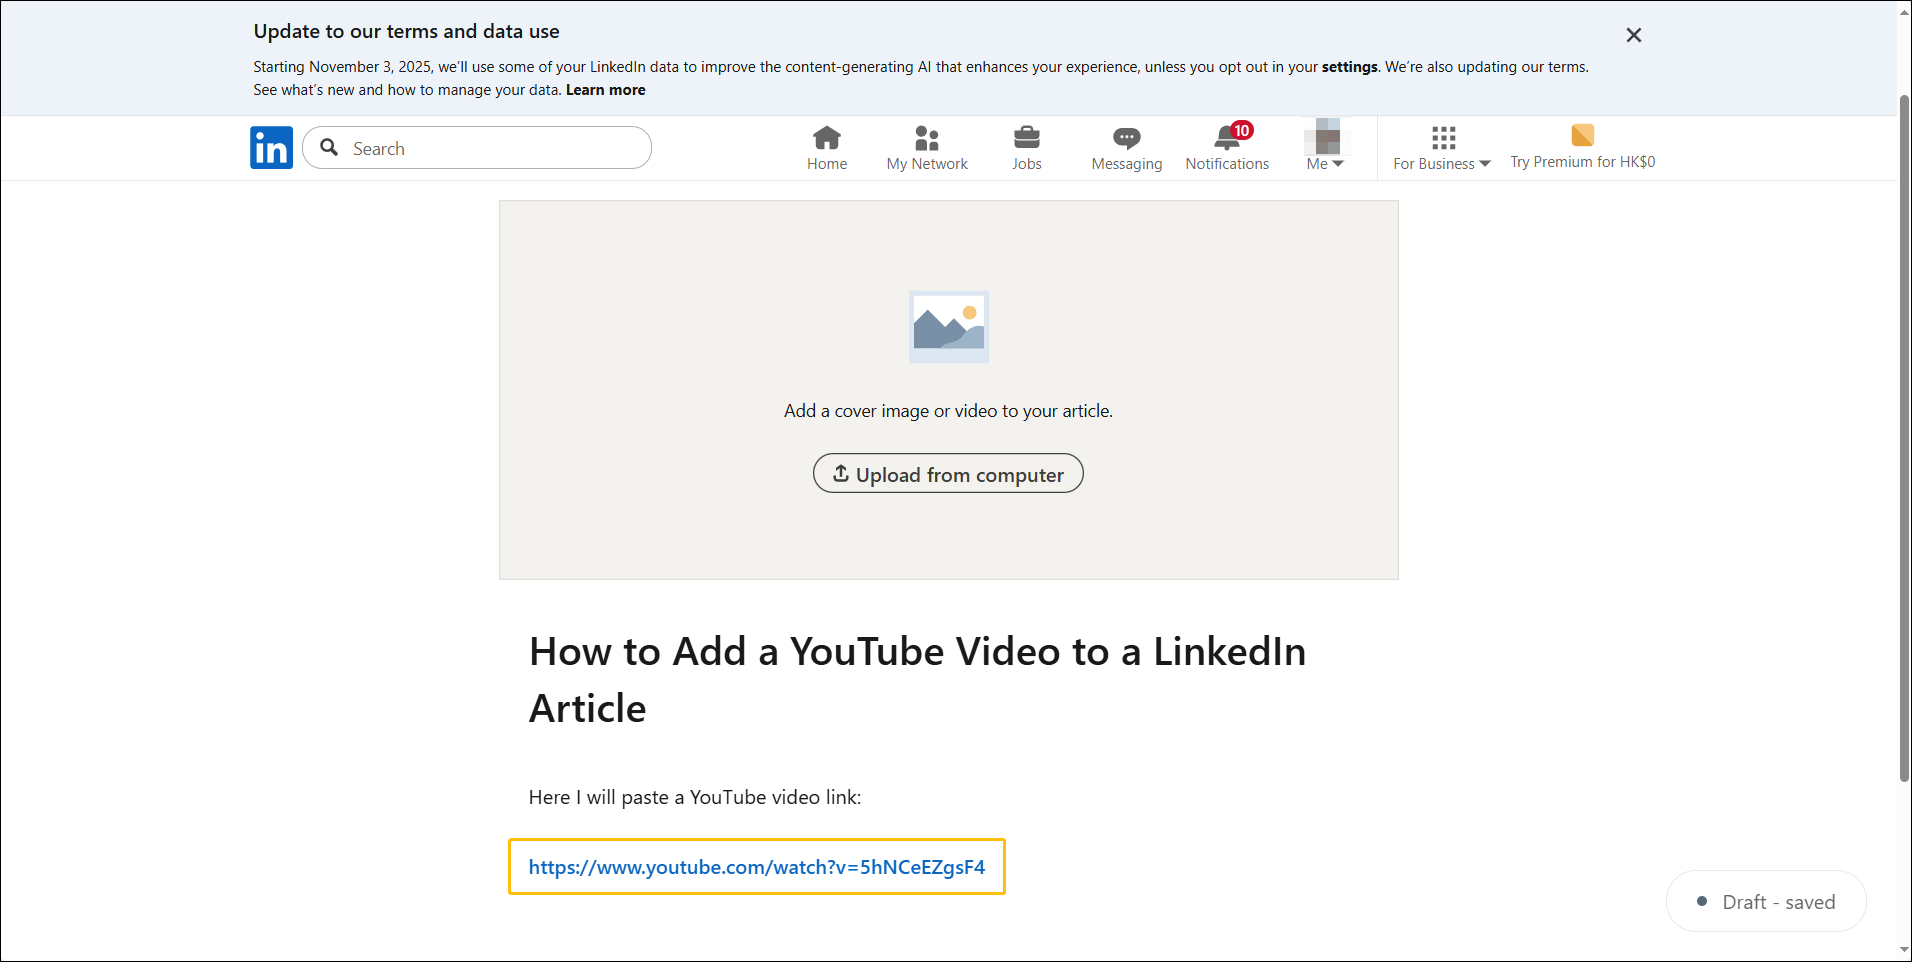Open the settings link in banner

1350,67
